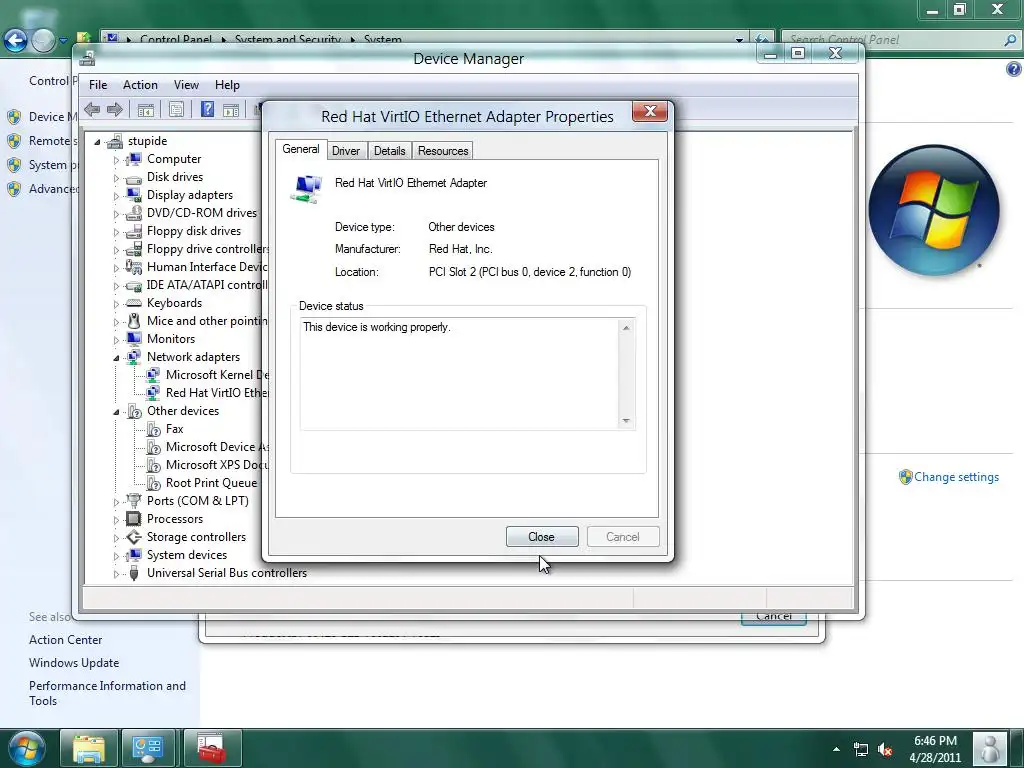Click the muted volume tray icon

click(886, 750)
